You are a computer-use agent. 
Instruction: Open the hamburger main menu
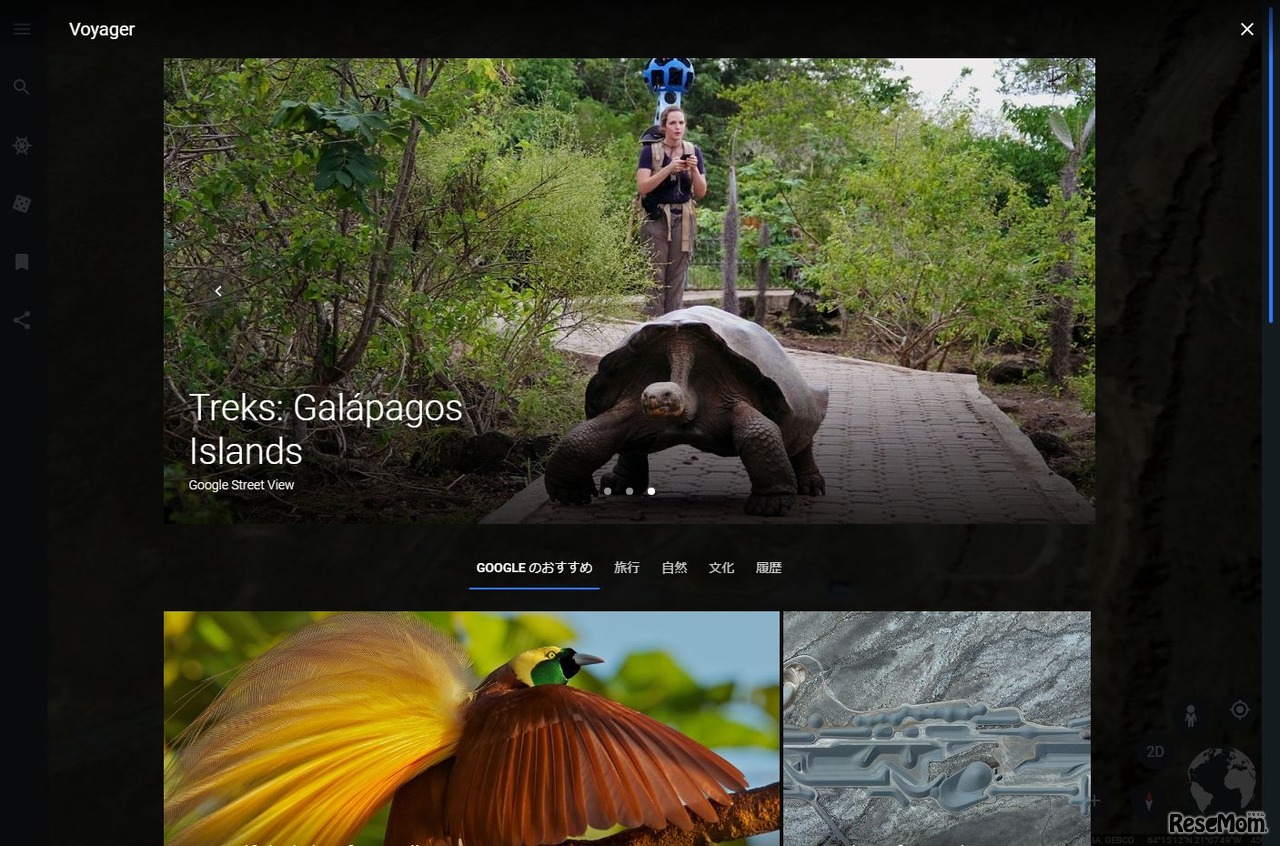[22, 29]
